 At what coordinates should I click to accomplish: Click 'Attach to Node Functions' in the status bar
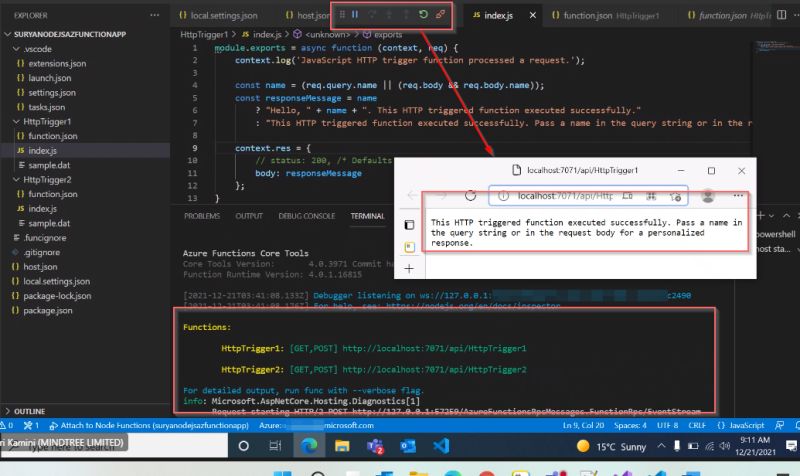149,425
